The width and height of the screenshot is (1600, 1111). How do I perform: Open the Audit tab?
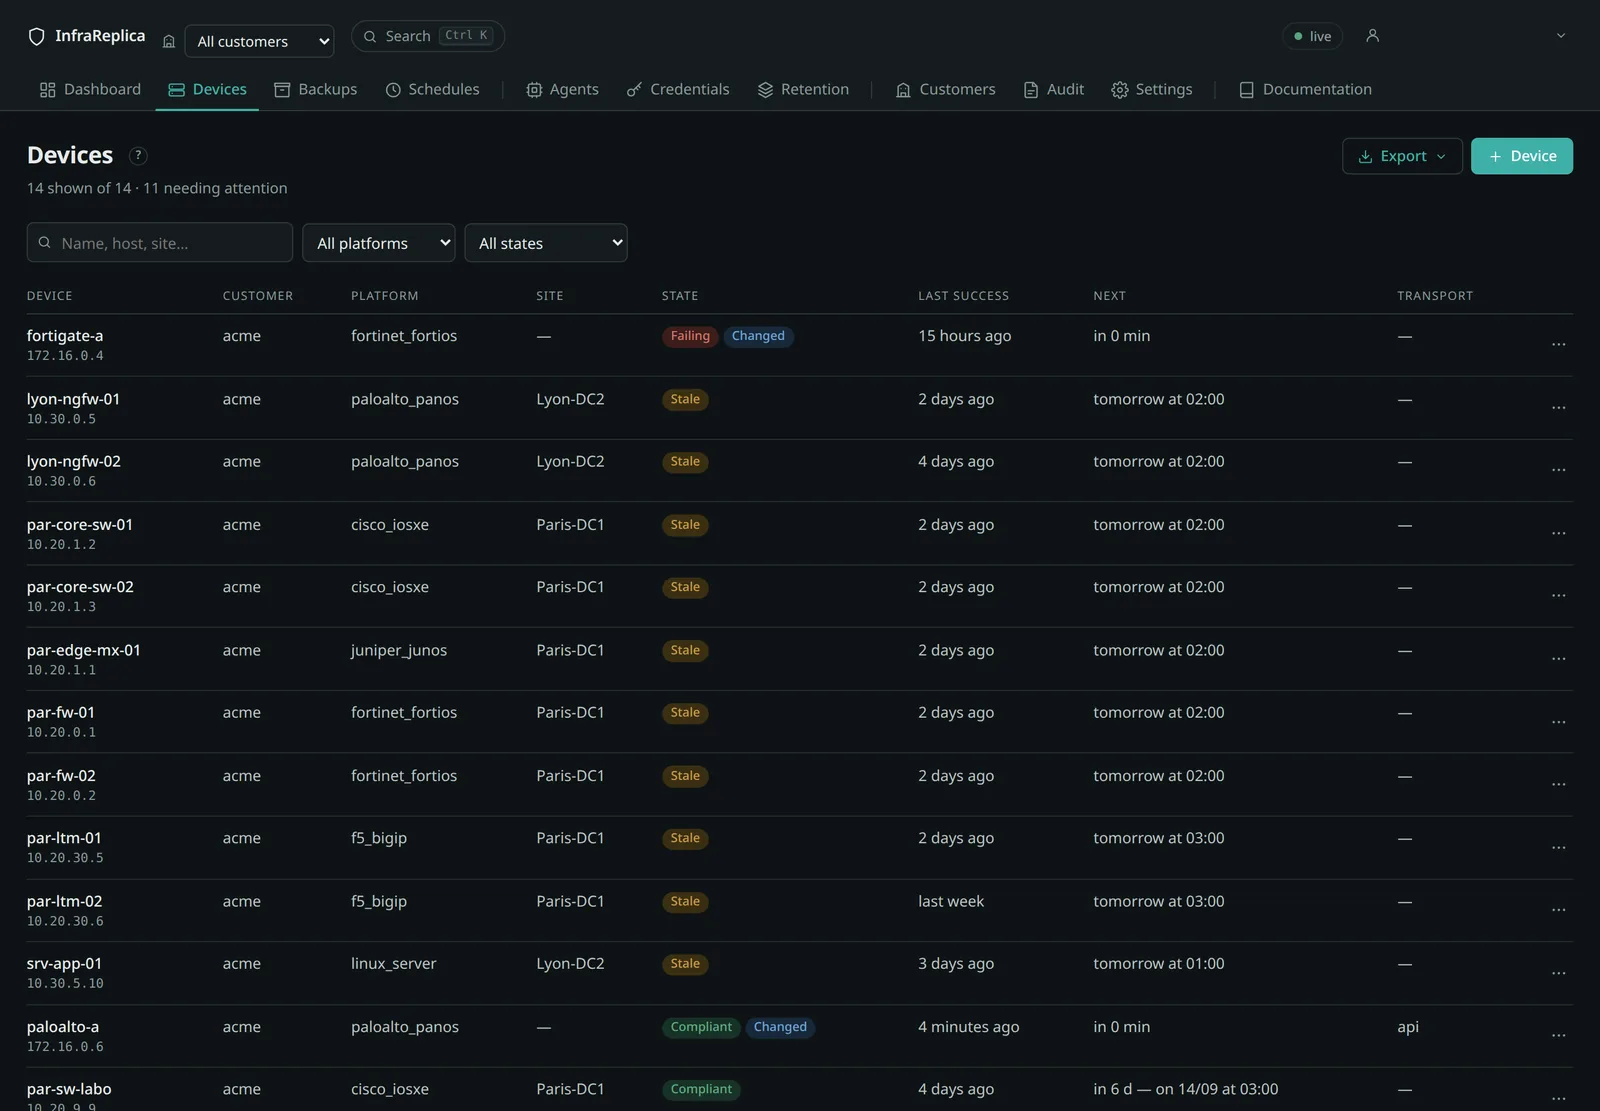(1053, 89)
